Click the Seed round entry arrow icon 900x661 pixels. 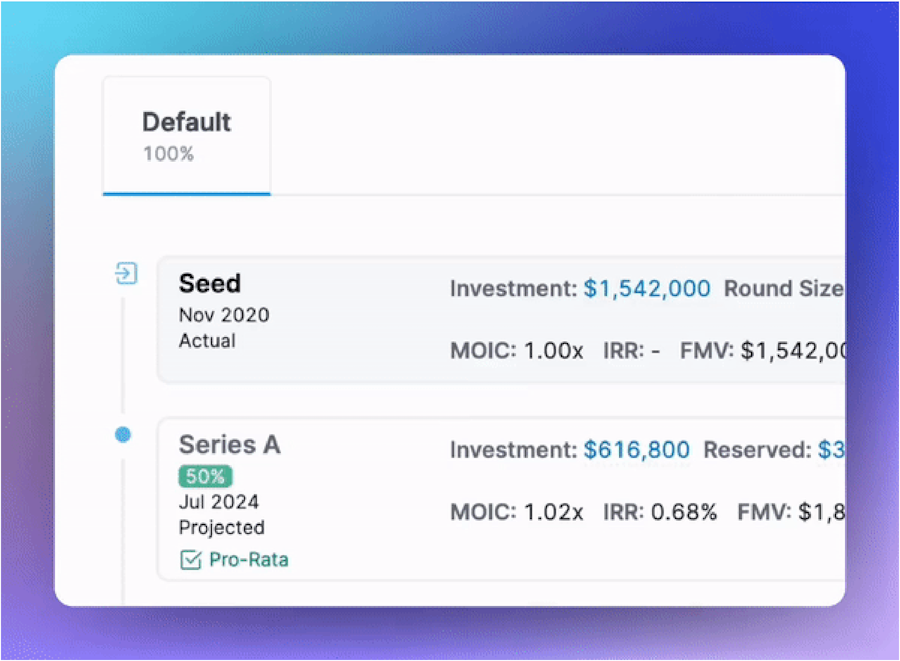[x=126, y=273]
